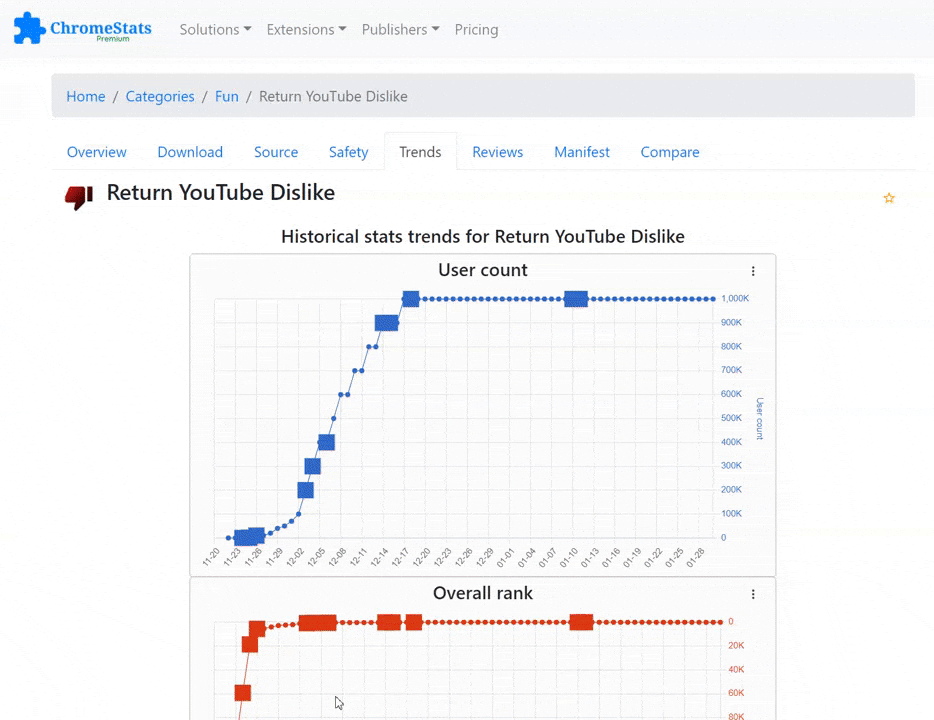
Task: Switch to the Safety tab
Action: coord(348,152)
